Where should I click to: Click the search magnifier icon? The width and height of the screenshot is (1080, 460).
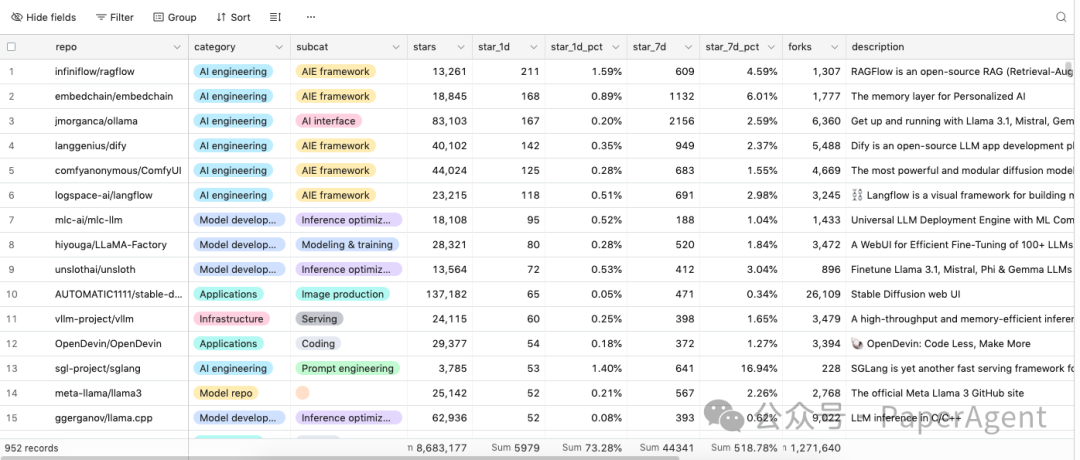click(x=1061, y=17)
